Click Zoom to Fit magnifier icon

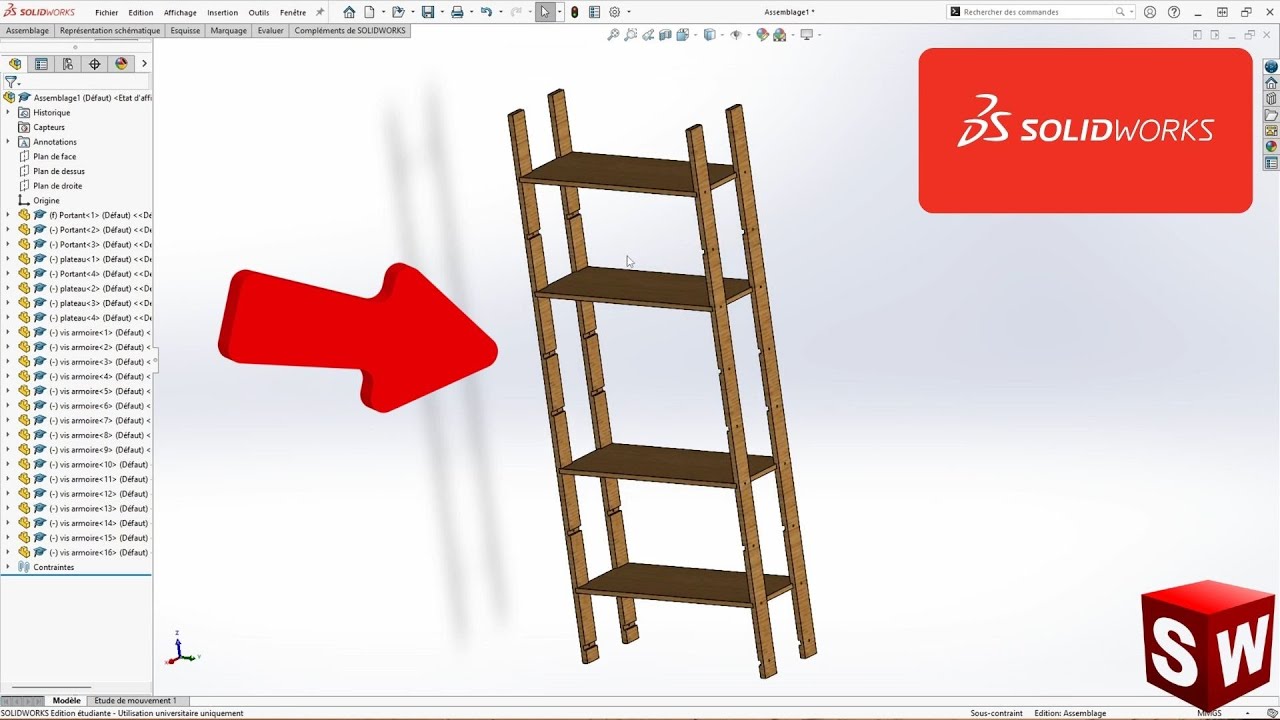613,34
